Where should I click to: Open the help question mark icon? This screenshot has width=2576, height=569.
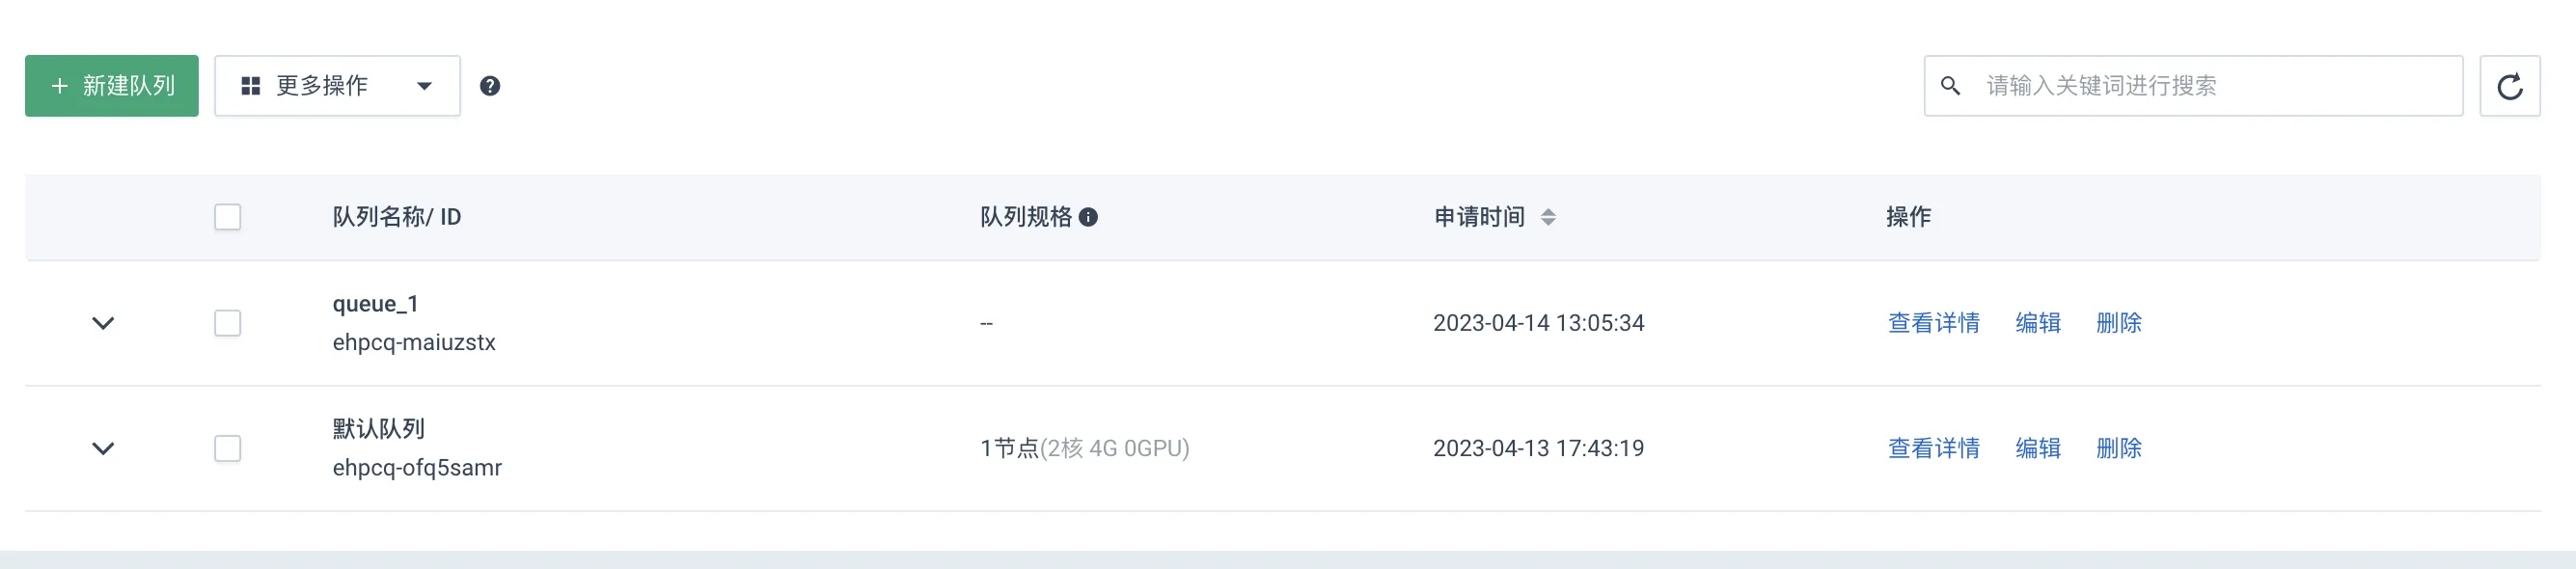pos(490,86)
